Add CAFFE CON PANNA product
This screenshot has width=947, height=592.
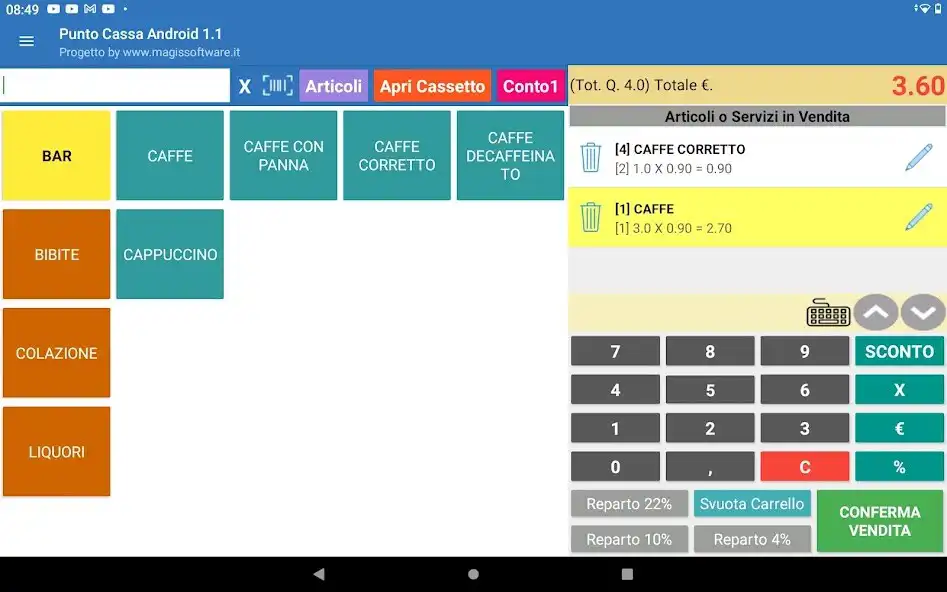tap(283, 155)
